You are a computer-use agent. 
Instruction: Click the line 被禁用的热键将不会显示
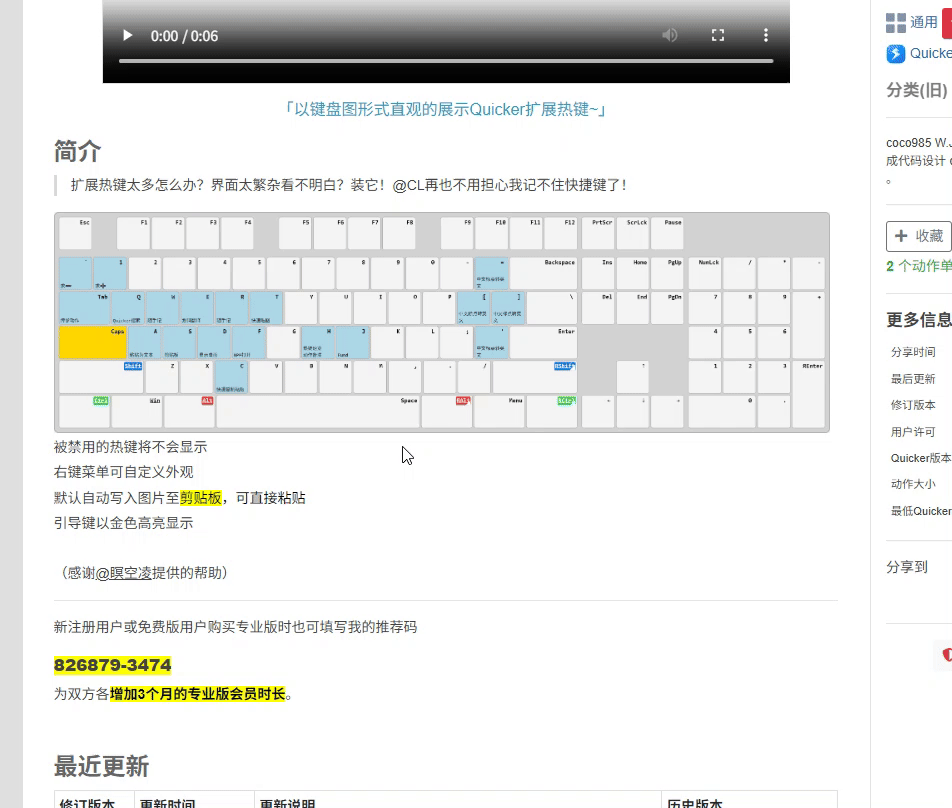tap(131, 447)
